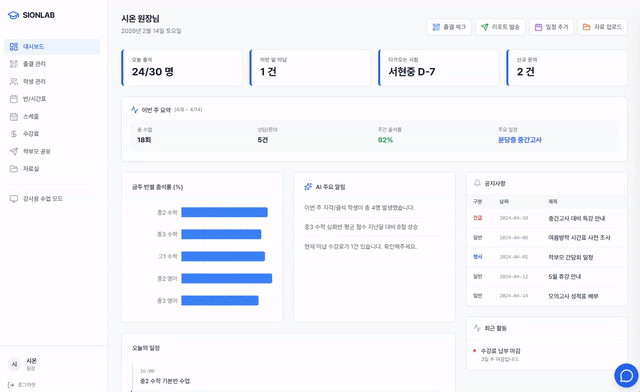The image size is (640, 392).
Task: Open the 중2 수학 기본반 수업 schedule entry
Action: pos(165,381)
